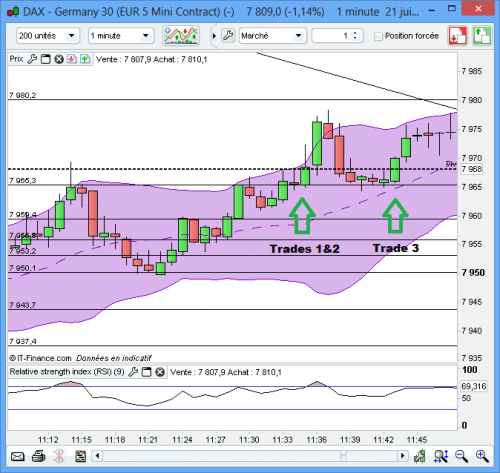Viewport: 500px width, 473px height.
Task: Open the Marché order type dropdown
Action: [x=273, y=36]
